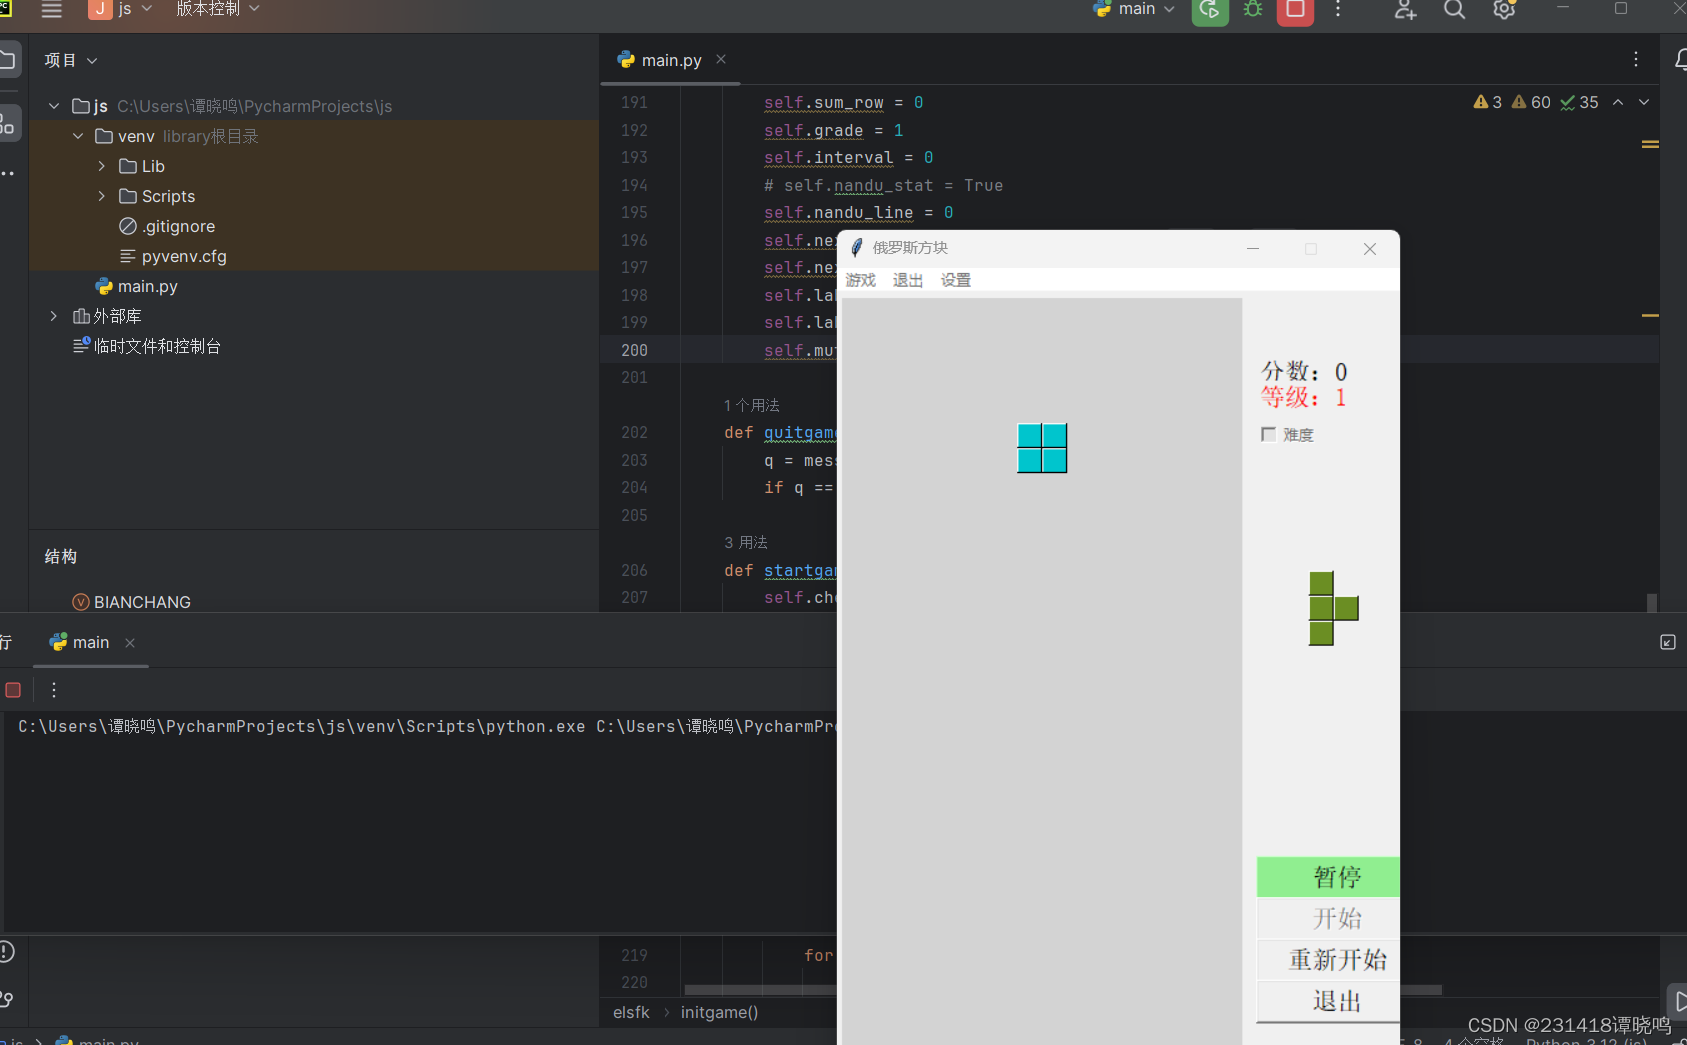
Task: Expand run panel with corner icon
Action: (1668, 642)
